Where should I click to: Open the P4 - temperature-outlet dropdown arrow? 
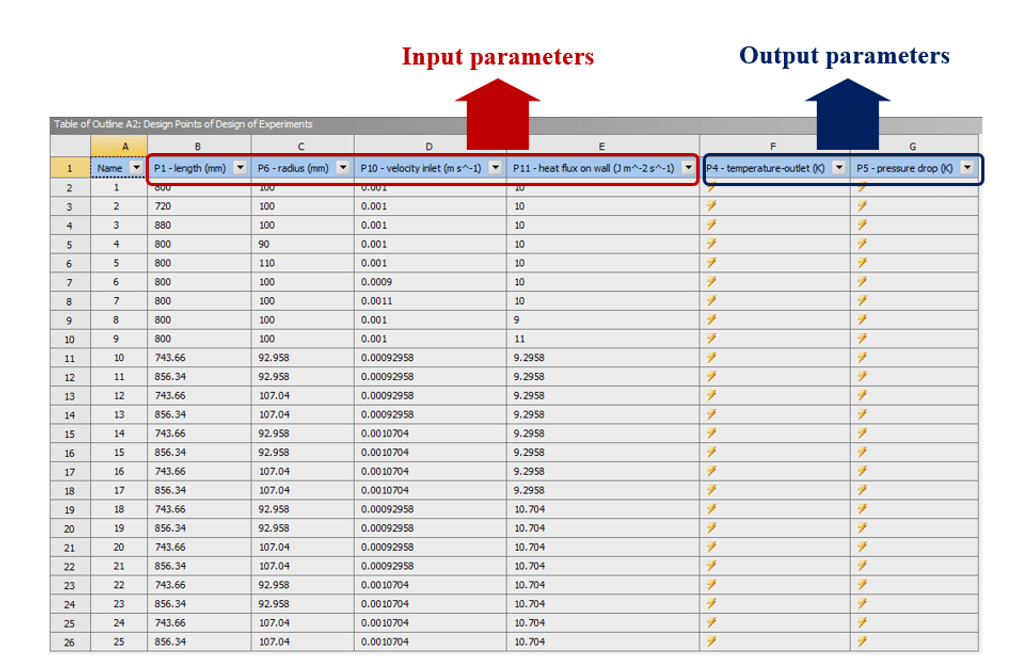(838, 168)
